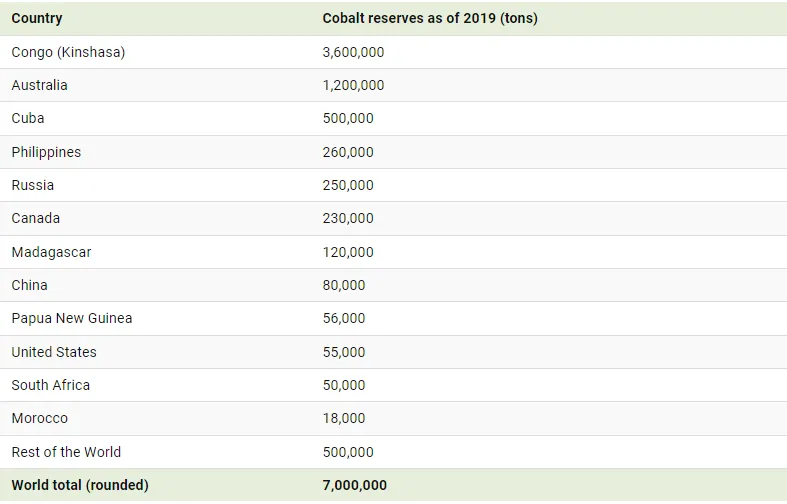Image resolution: width=787 pixels, height=504 pixels.
Task: Select the value "55,000"
Action: [344, 352]
